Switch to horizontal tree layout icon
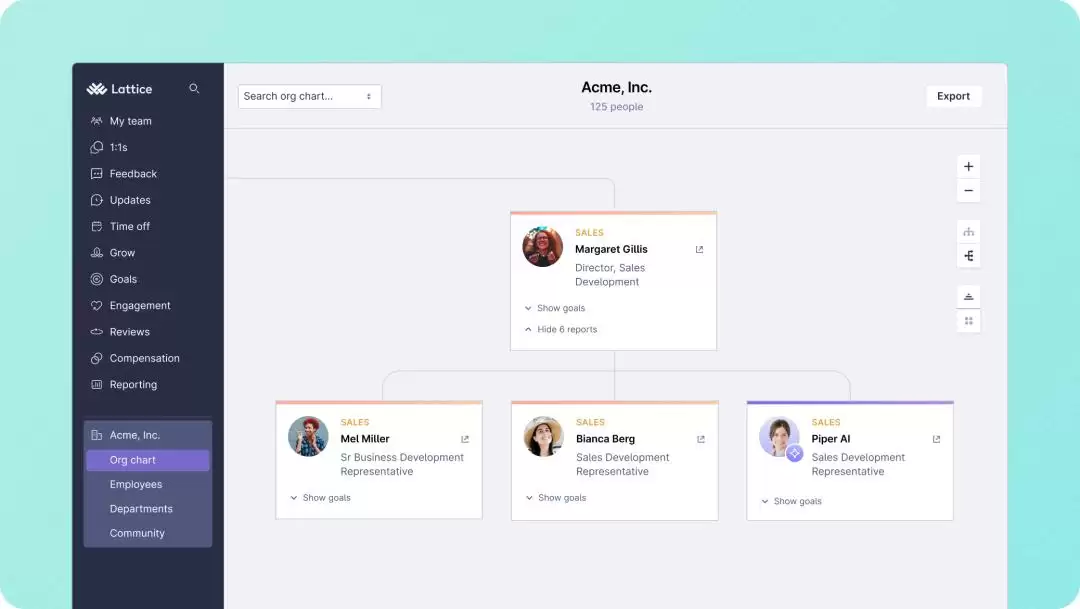 point(968,256)
